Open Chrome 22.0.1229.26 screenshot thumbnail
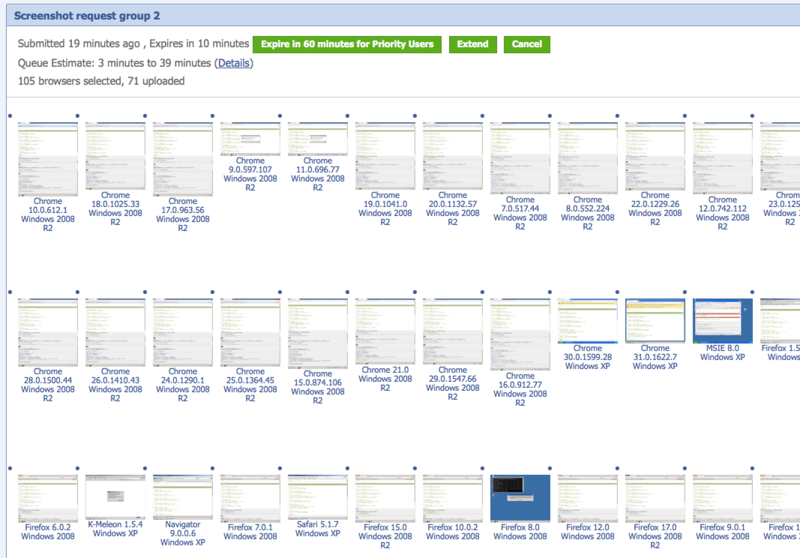Image resolution: width=800 pixels, height=558 pixels. [655, 156]
